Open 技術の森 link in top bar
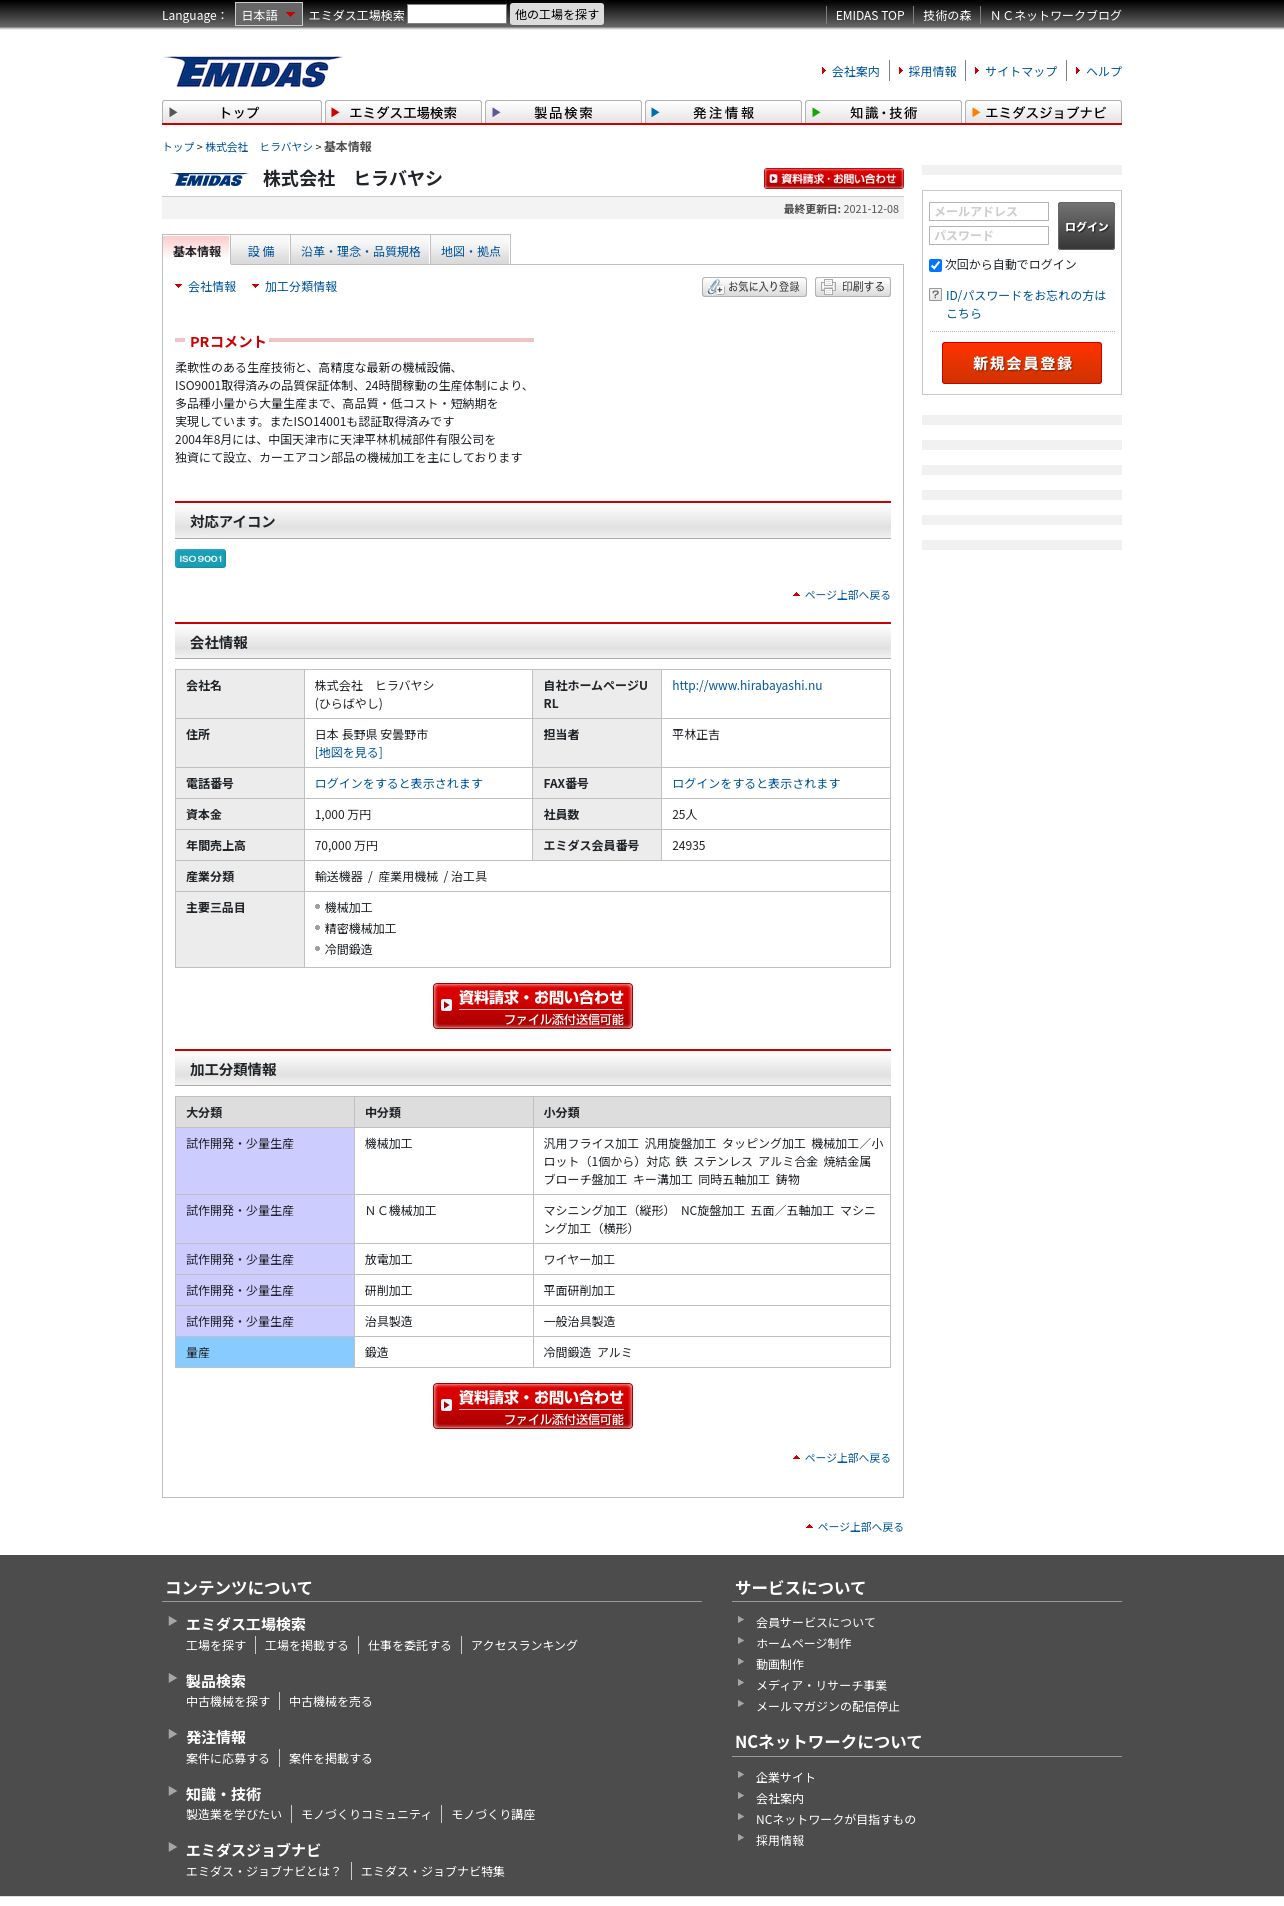Image resolution: width=1284 pixels, height=1906 pixels. [x=947, y=16]
